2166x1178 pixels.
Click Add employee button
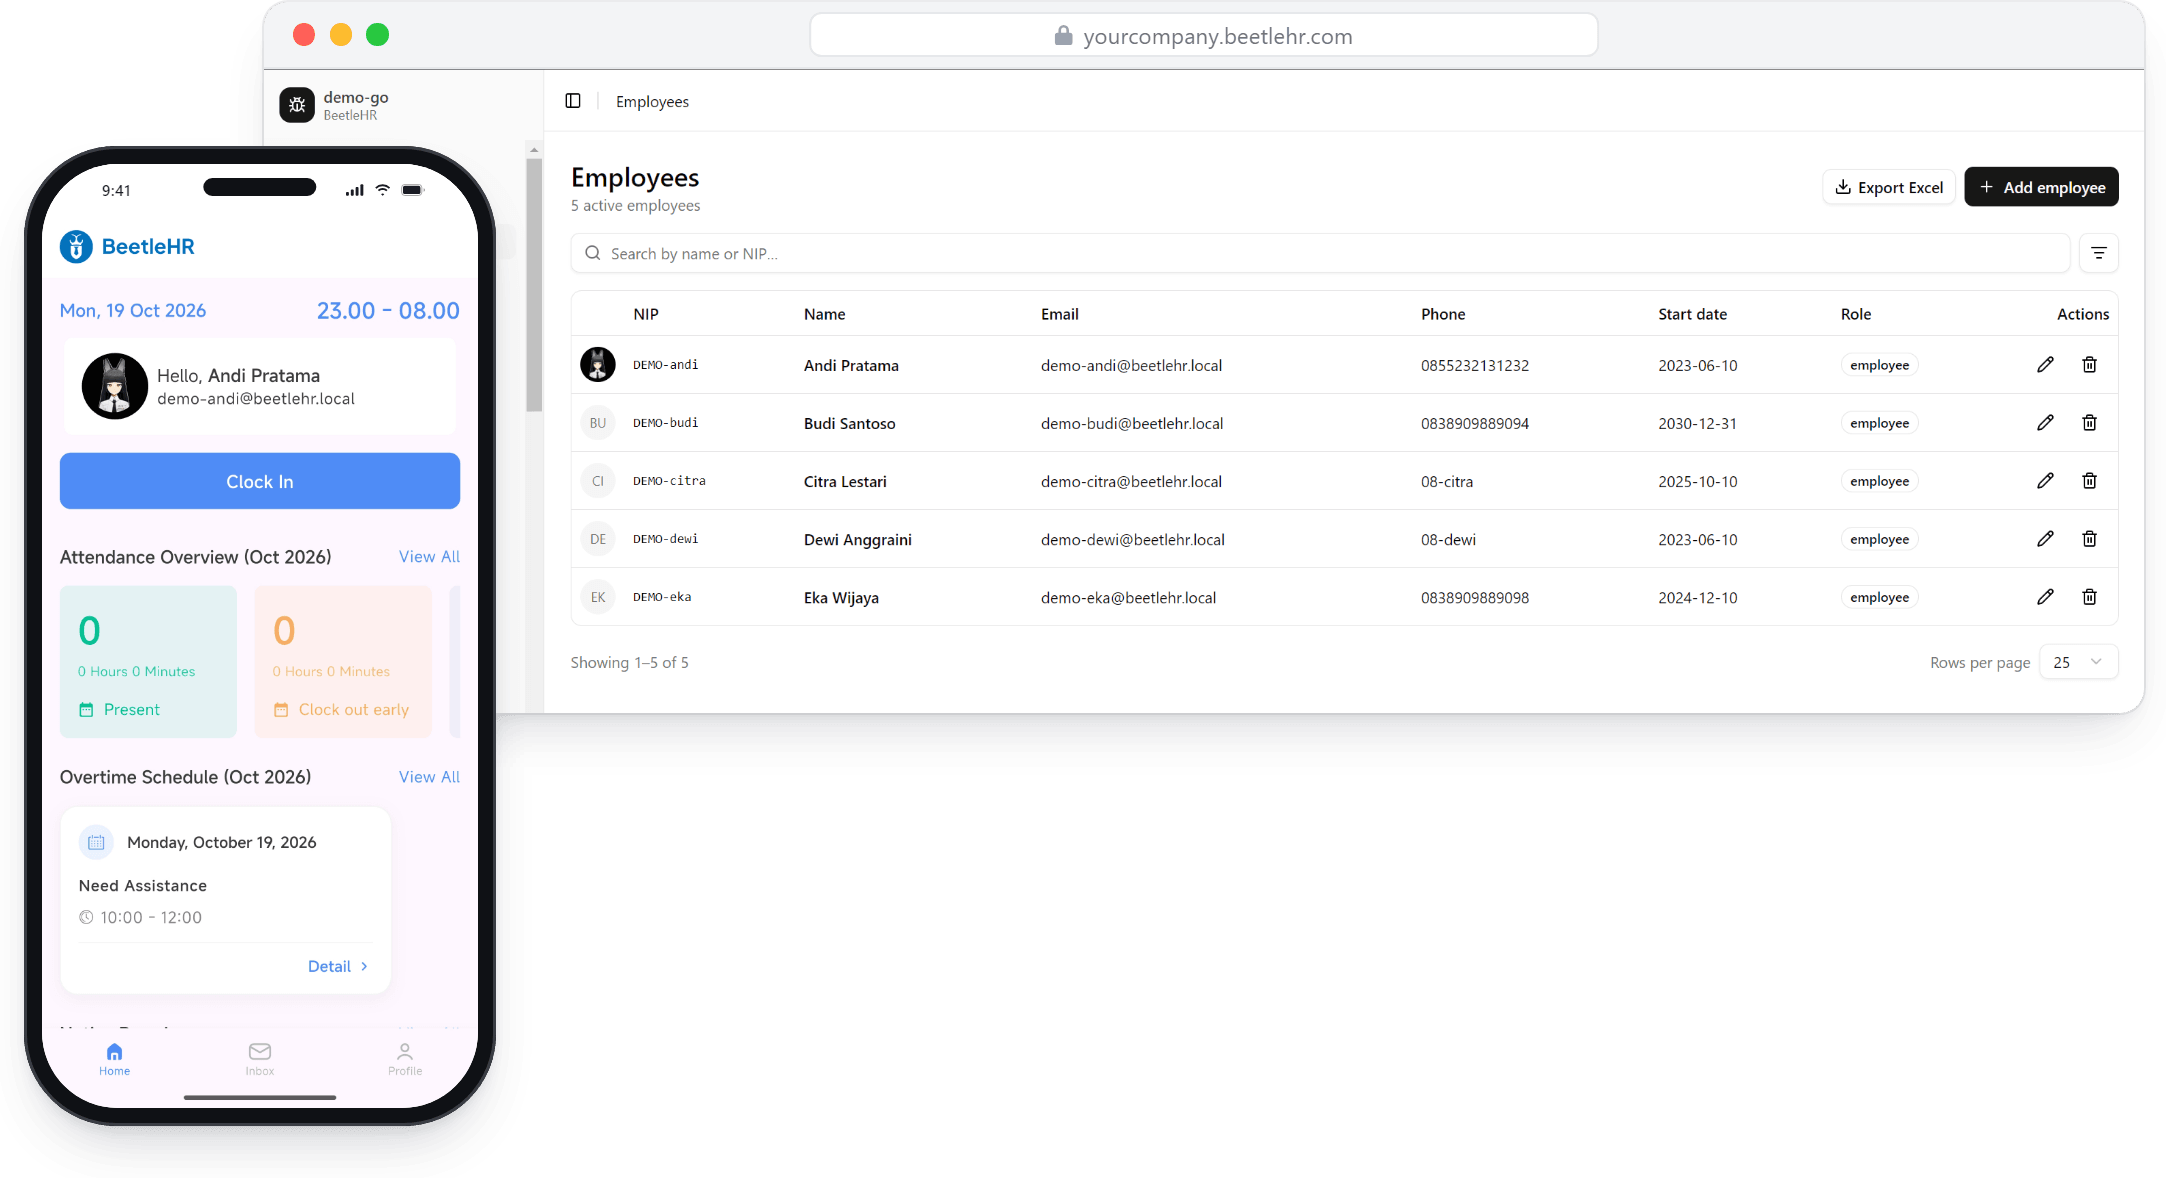[2041, 187]
